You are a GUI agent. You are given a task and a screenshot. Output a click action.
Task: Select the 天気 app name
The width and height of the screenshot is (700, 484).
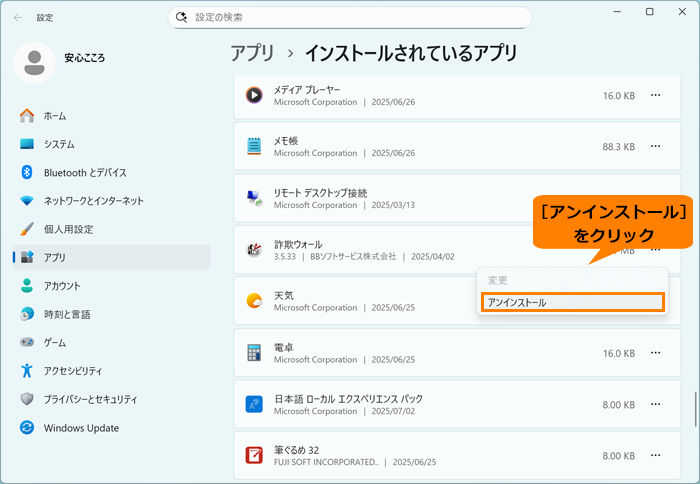(x=284, y=296)
